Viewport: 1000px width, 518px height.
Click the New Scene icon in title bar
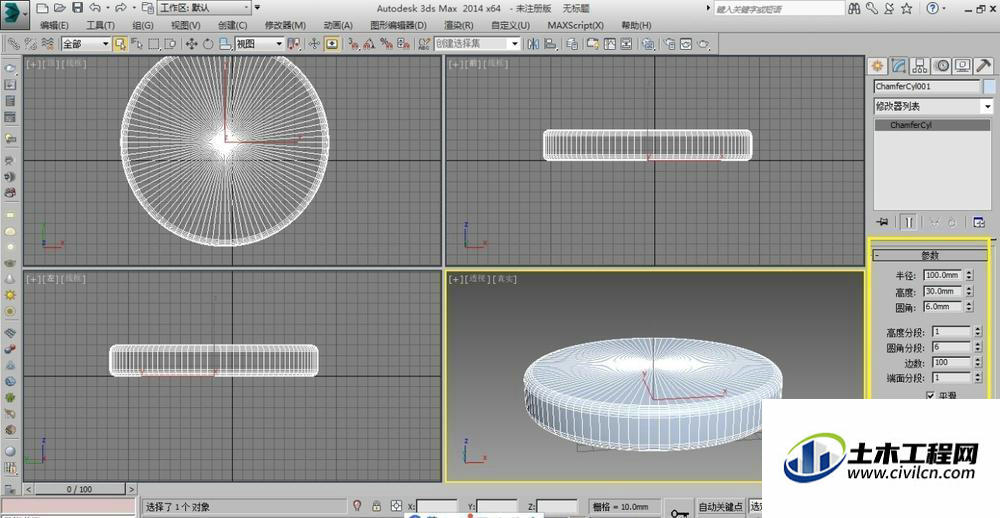pos(41,8)
